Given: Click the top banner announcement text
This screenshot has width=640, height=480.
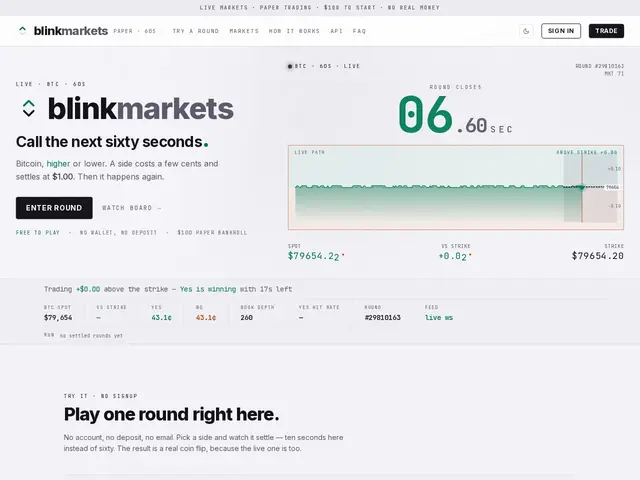Looking at the screenshot, I should 320,7.
